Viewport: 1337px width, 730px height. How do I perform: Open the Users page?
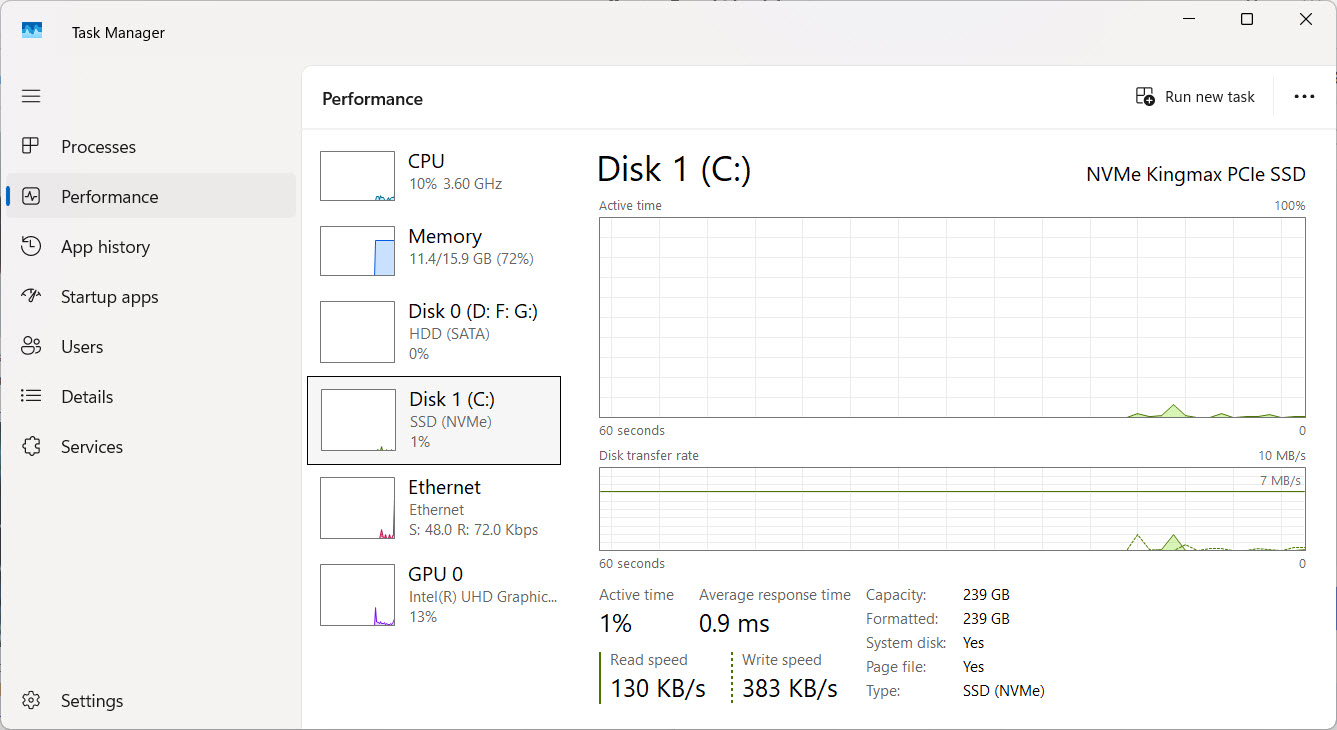31,346
